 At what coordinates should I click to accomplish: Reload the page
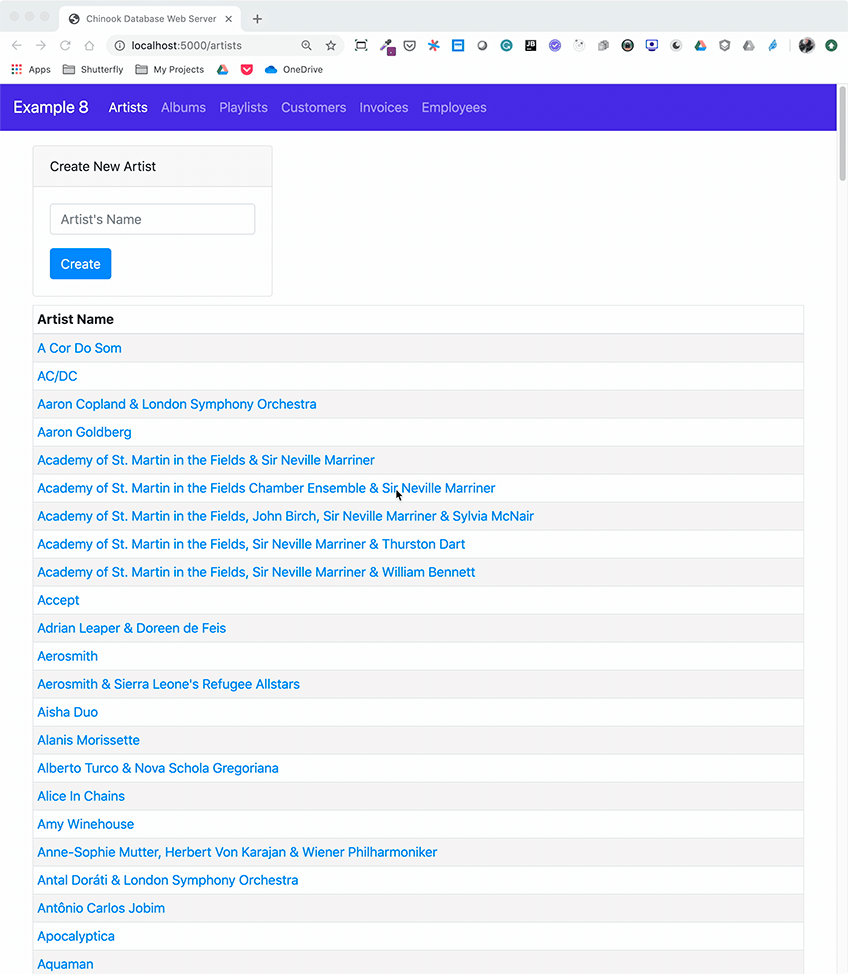pyautogui.click(x=65, y=46)
